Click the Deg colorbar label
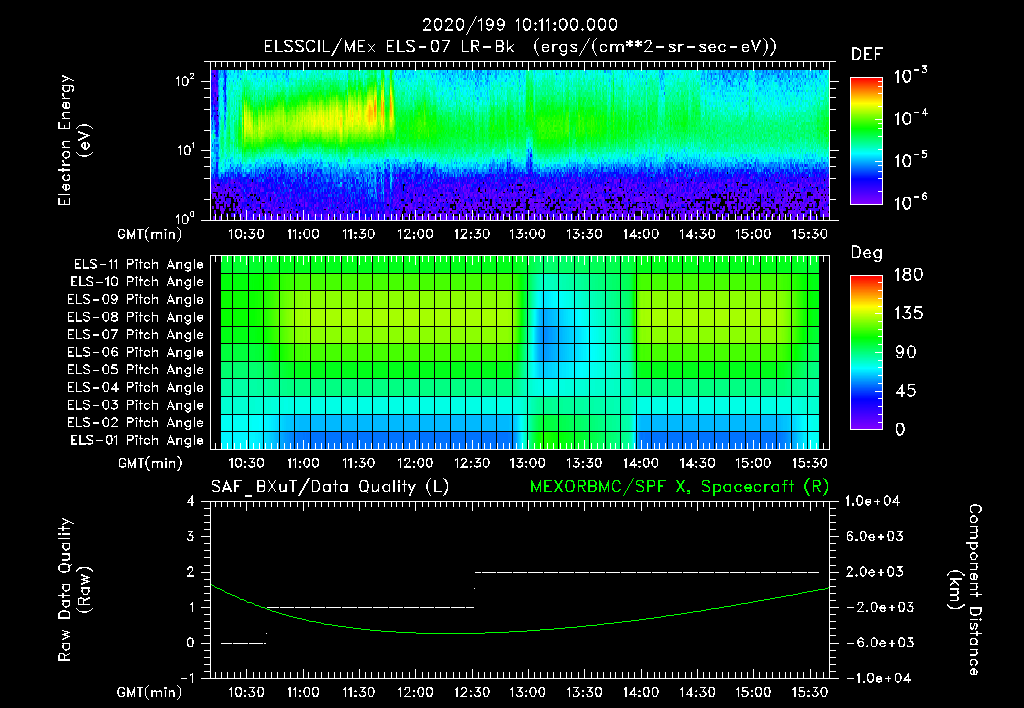Screen dimensions: 1024x708 pos(867,253)
